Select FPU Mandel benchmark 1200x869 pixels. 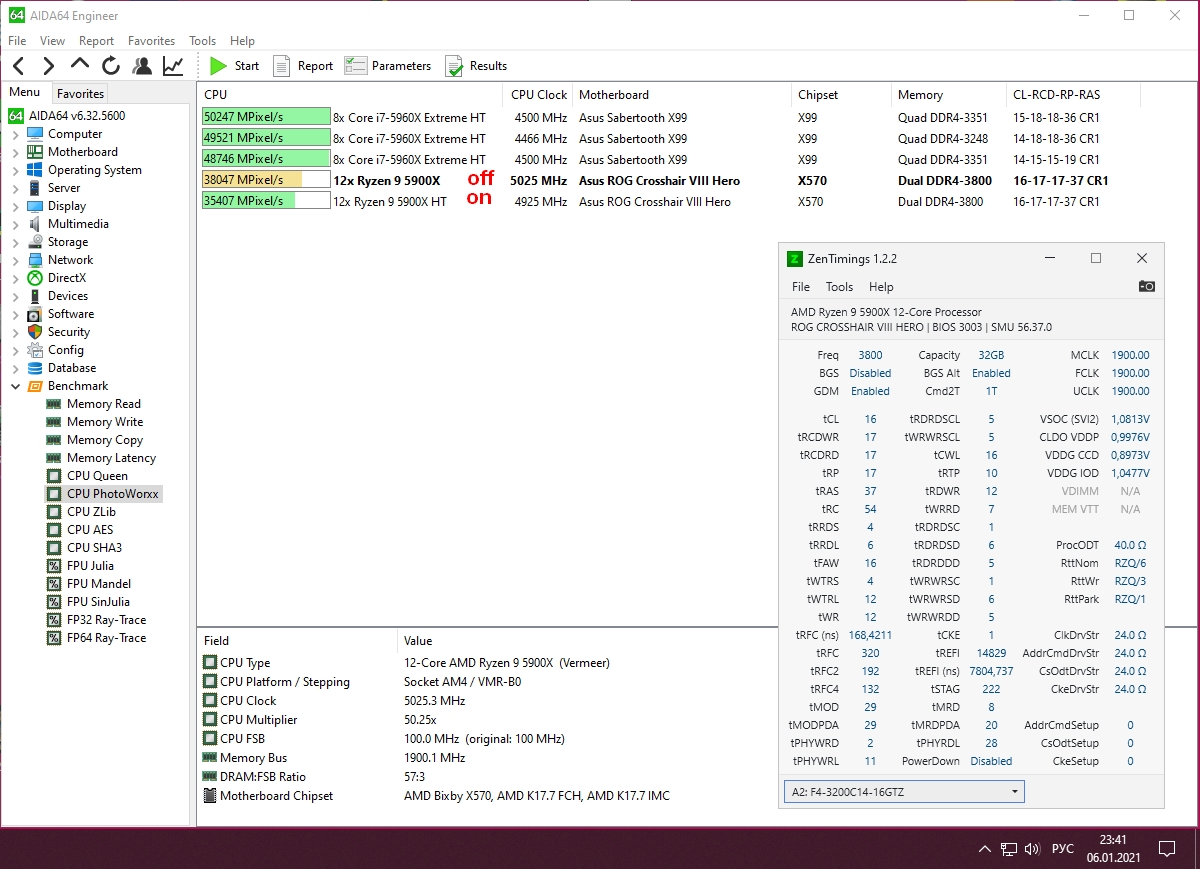click(x=99, y=584)
